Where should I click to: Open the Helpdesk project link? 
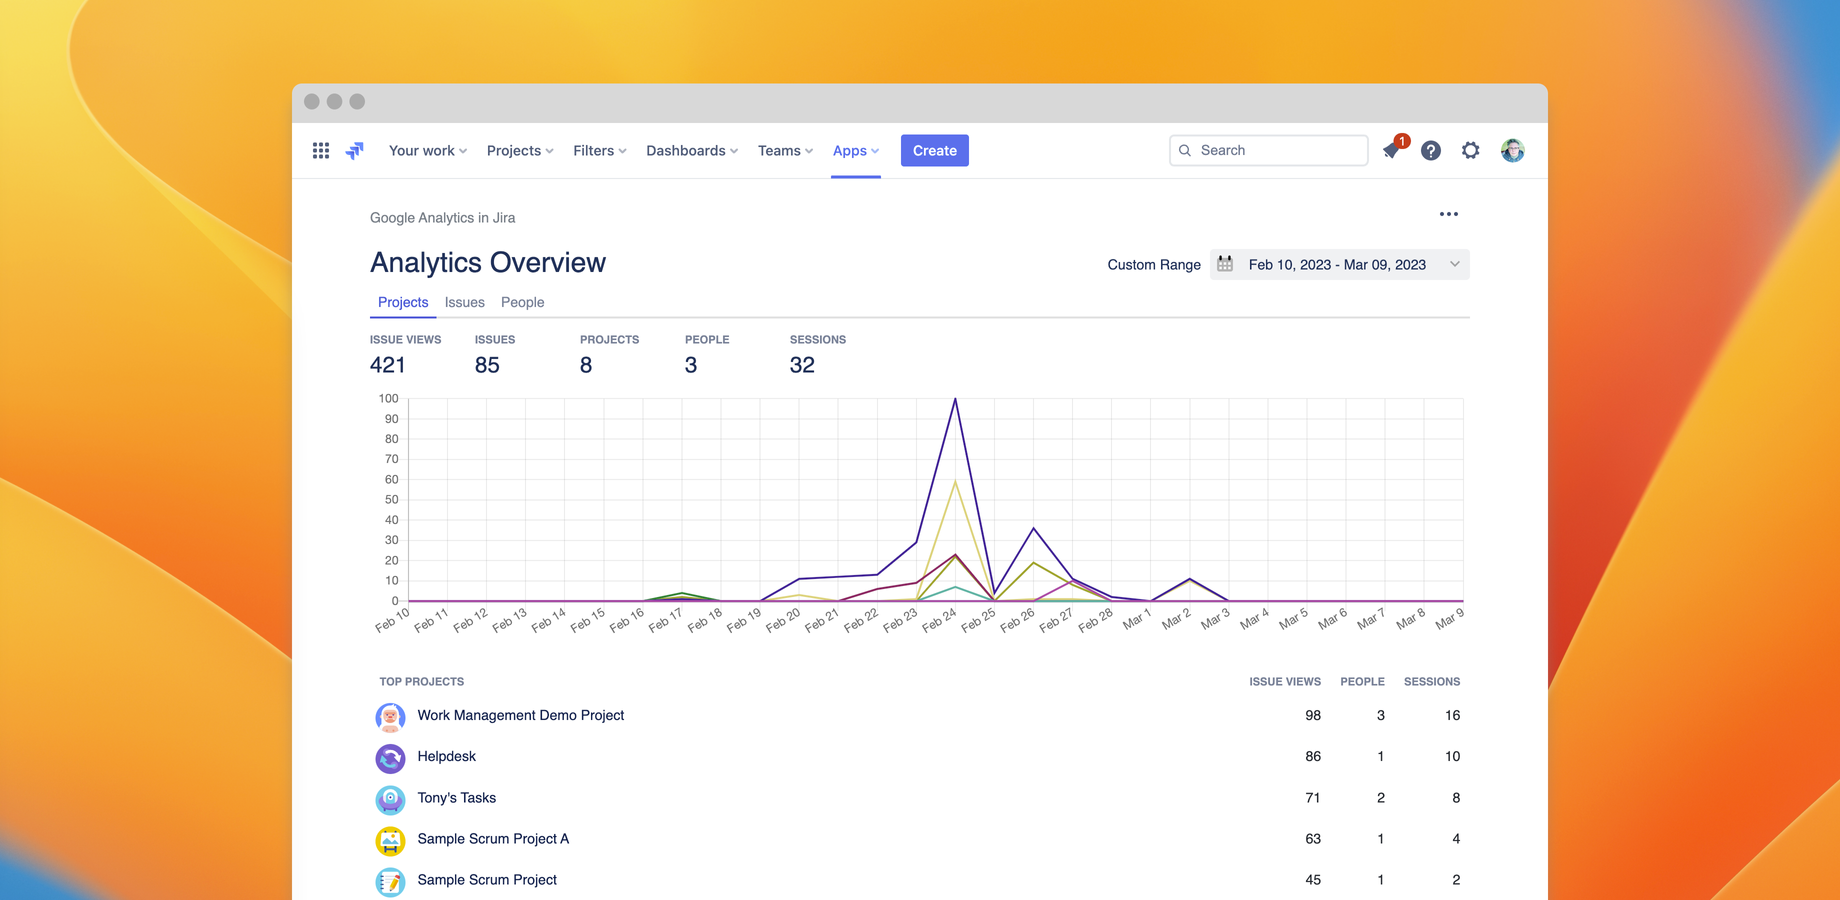[447, 756]
